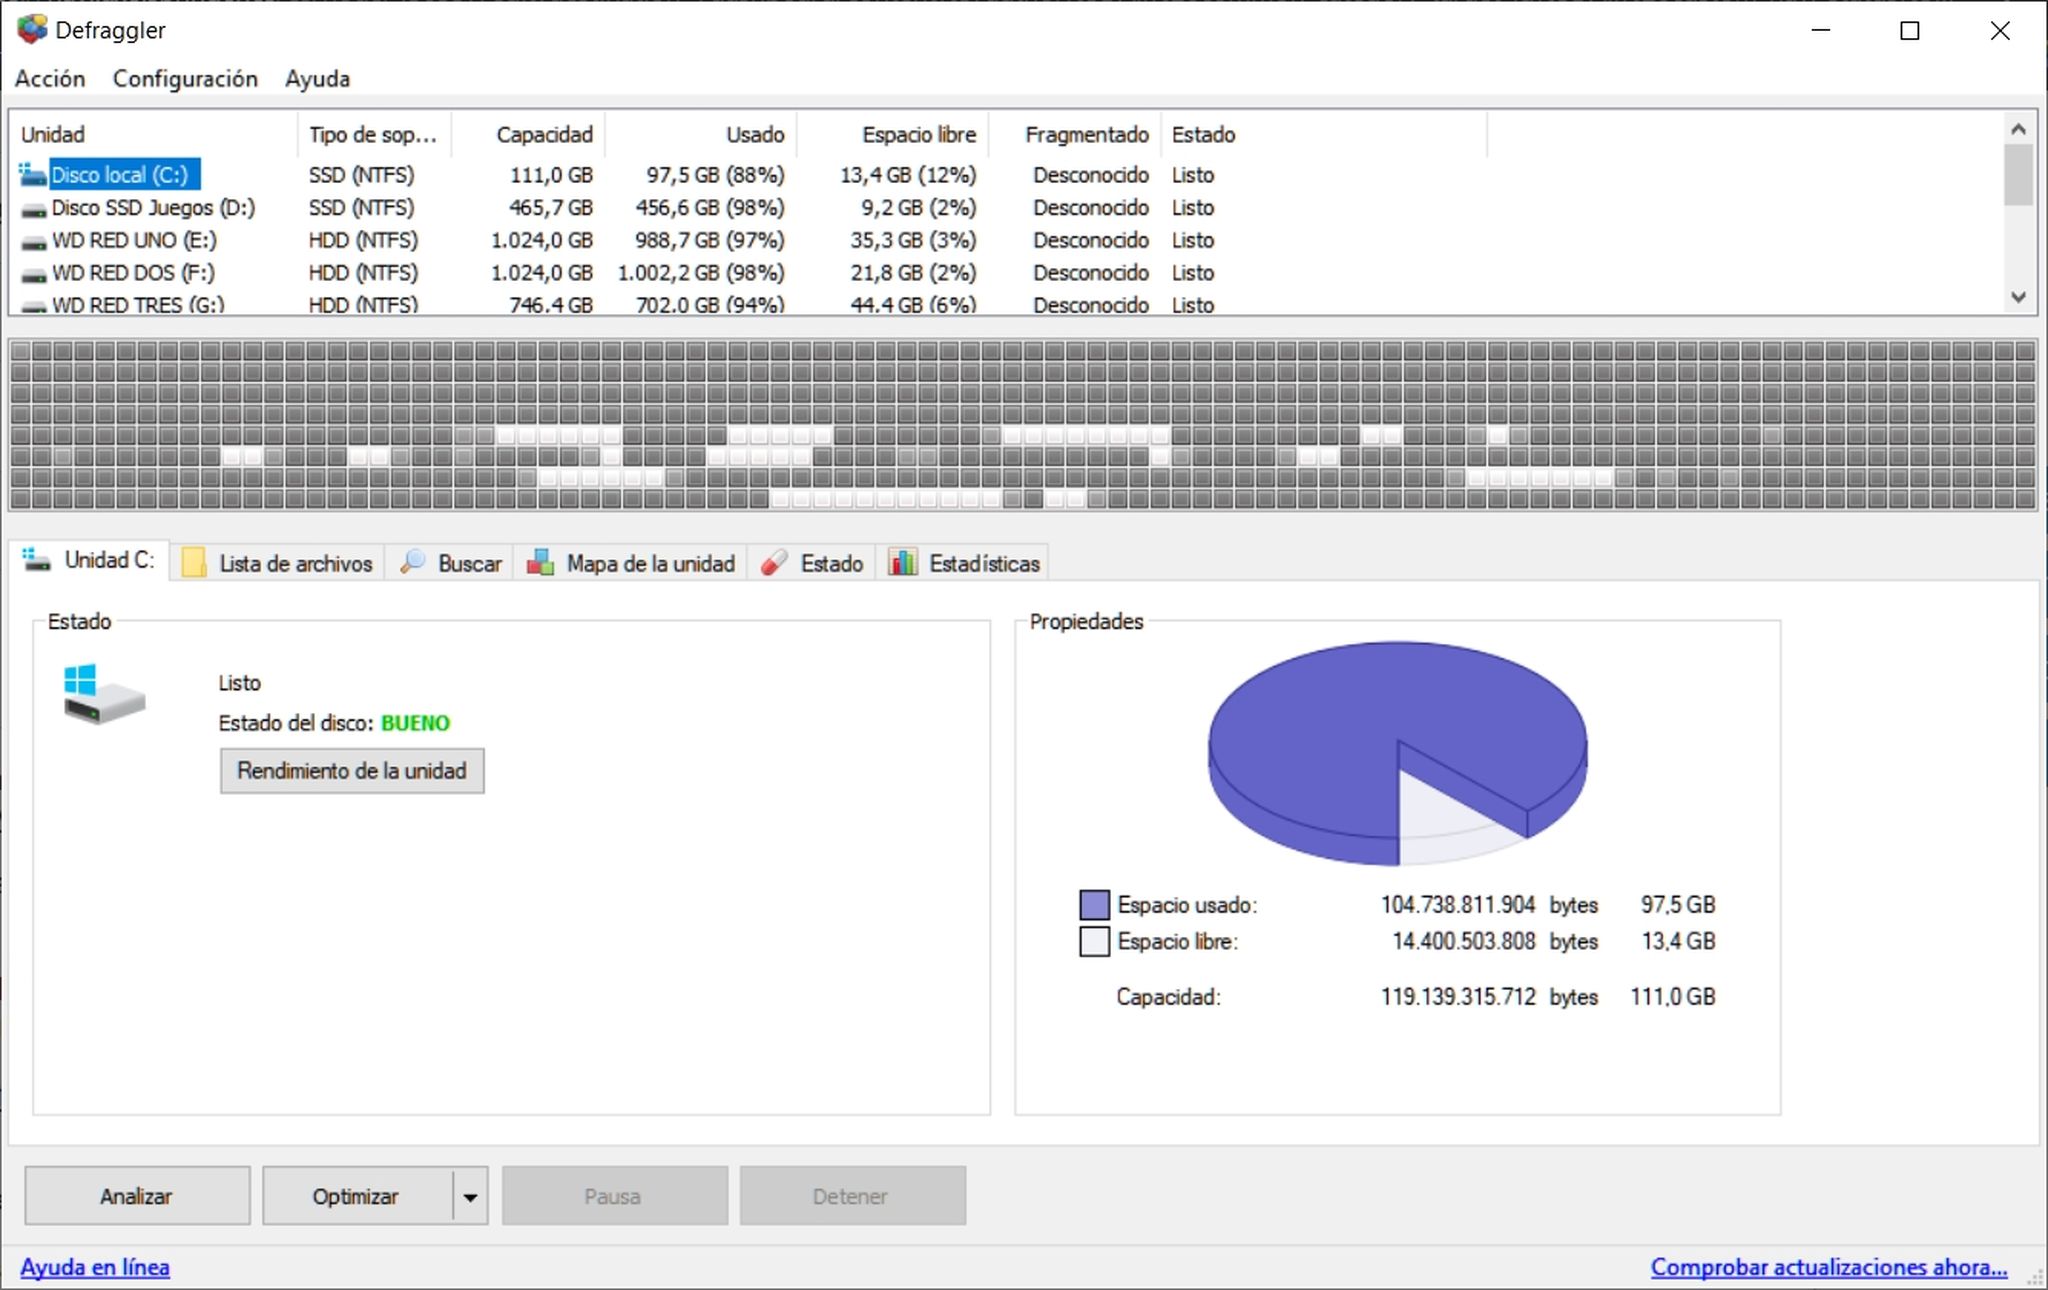Click the Estado pill icon tab
Screen dimensions: 2048x1290
773,564
